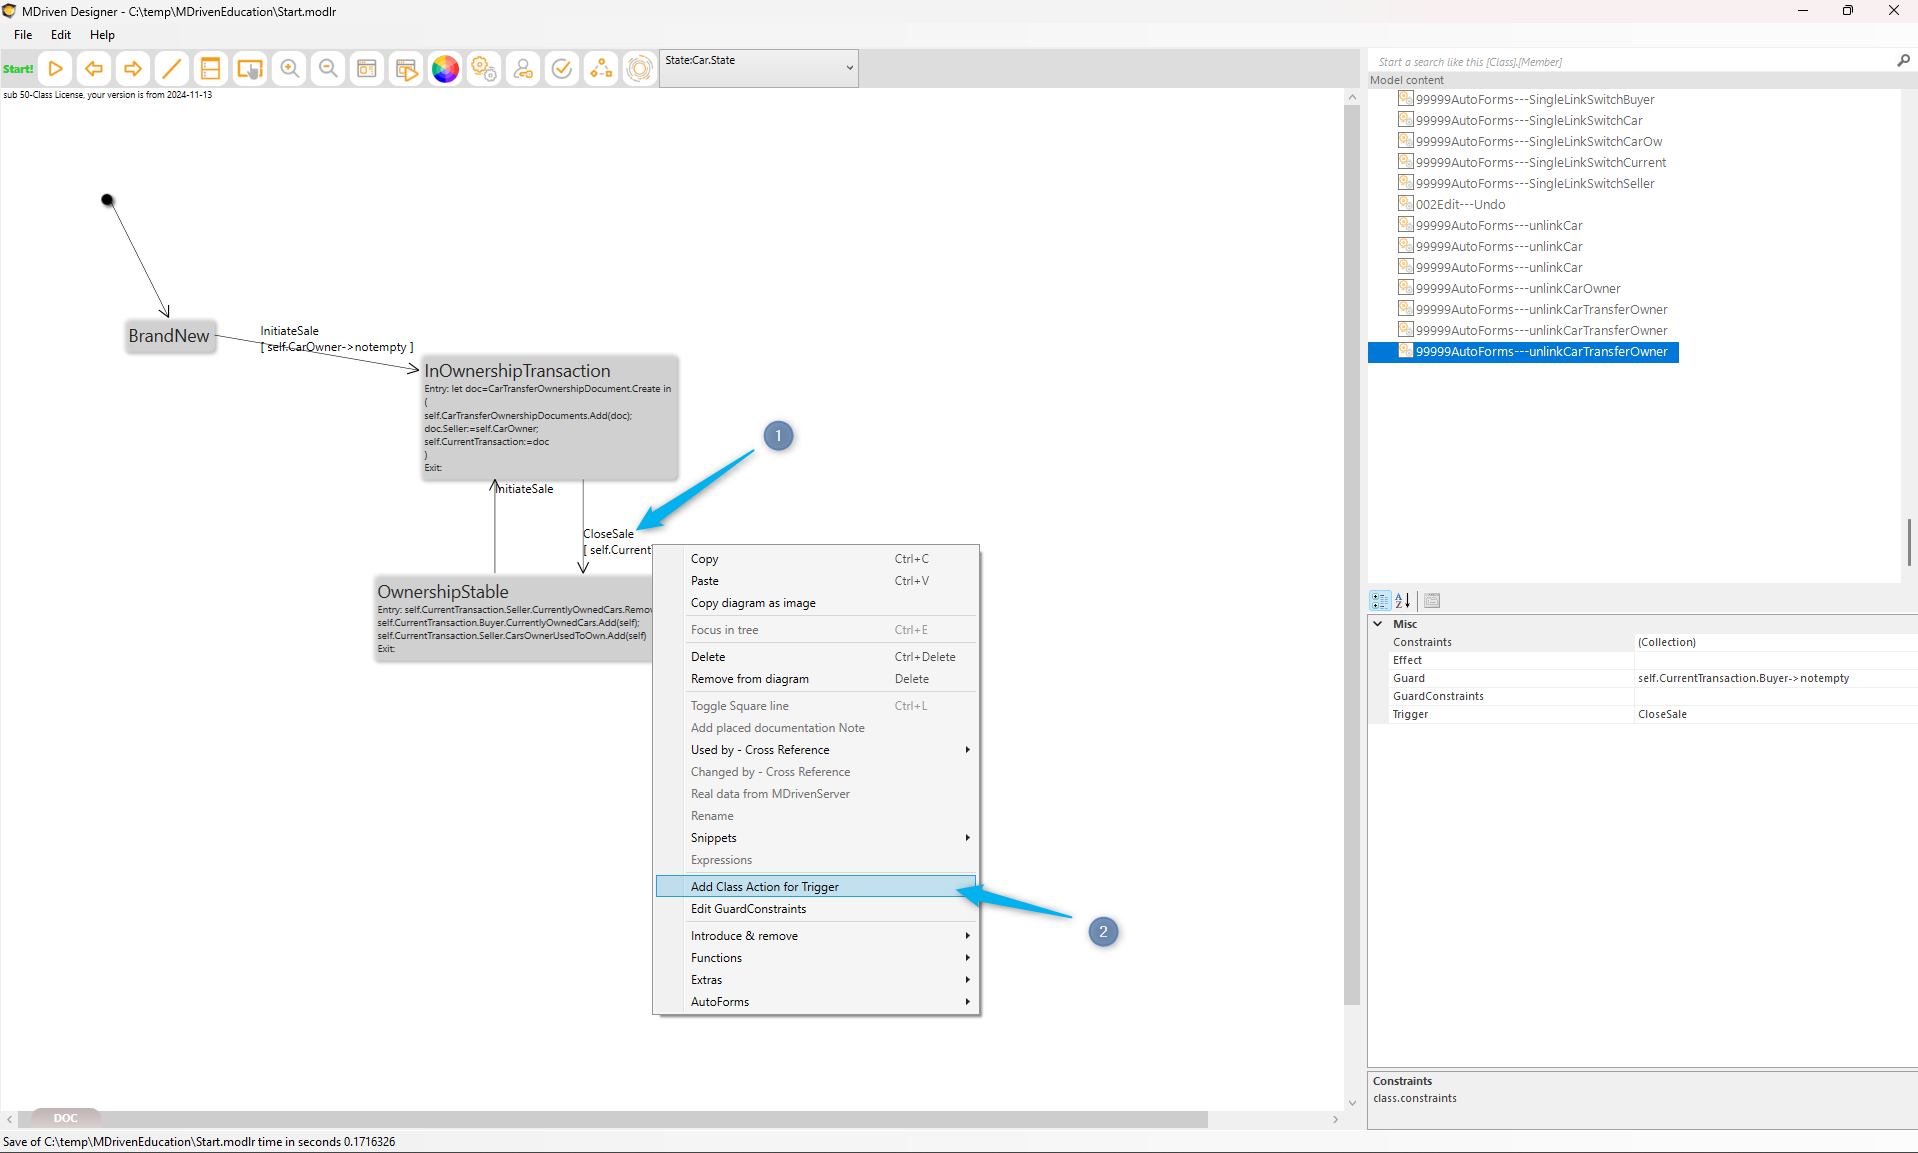
Task: Toggle alphabetical sort in property grid
Action: (1403, 601)
